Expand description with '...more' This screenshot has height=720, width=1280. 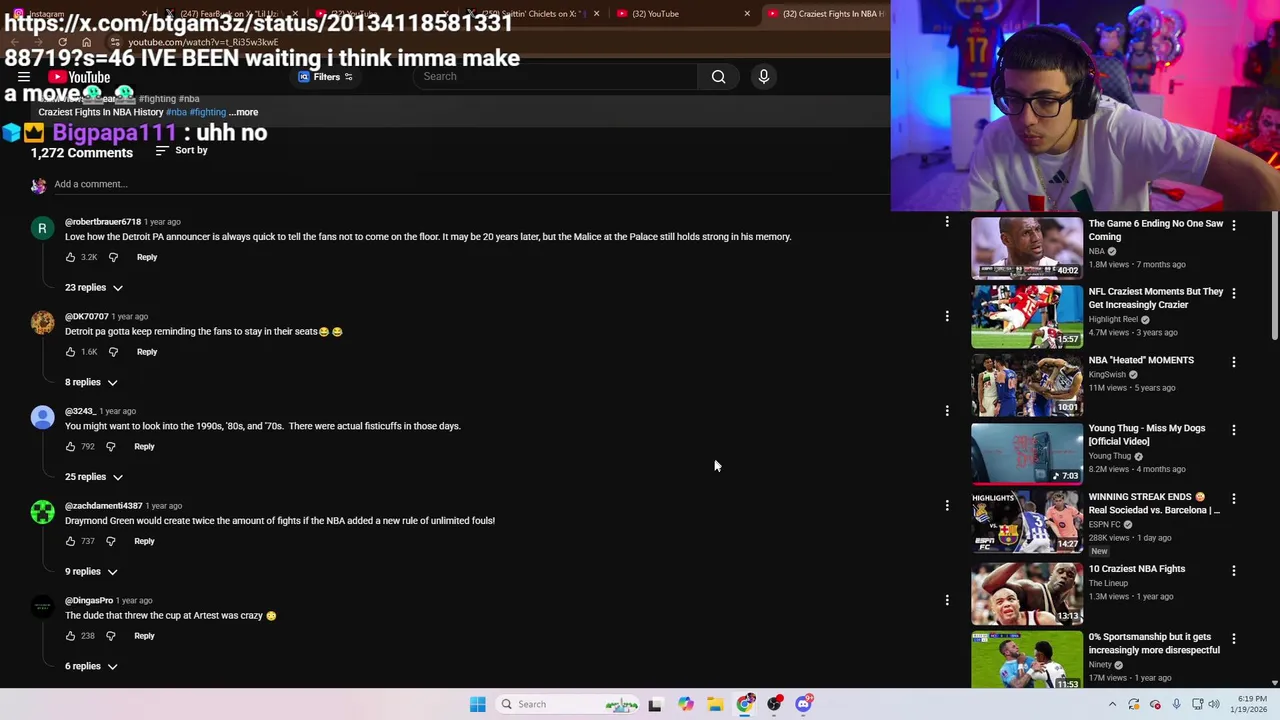tap(243, 112)
